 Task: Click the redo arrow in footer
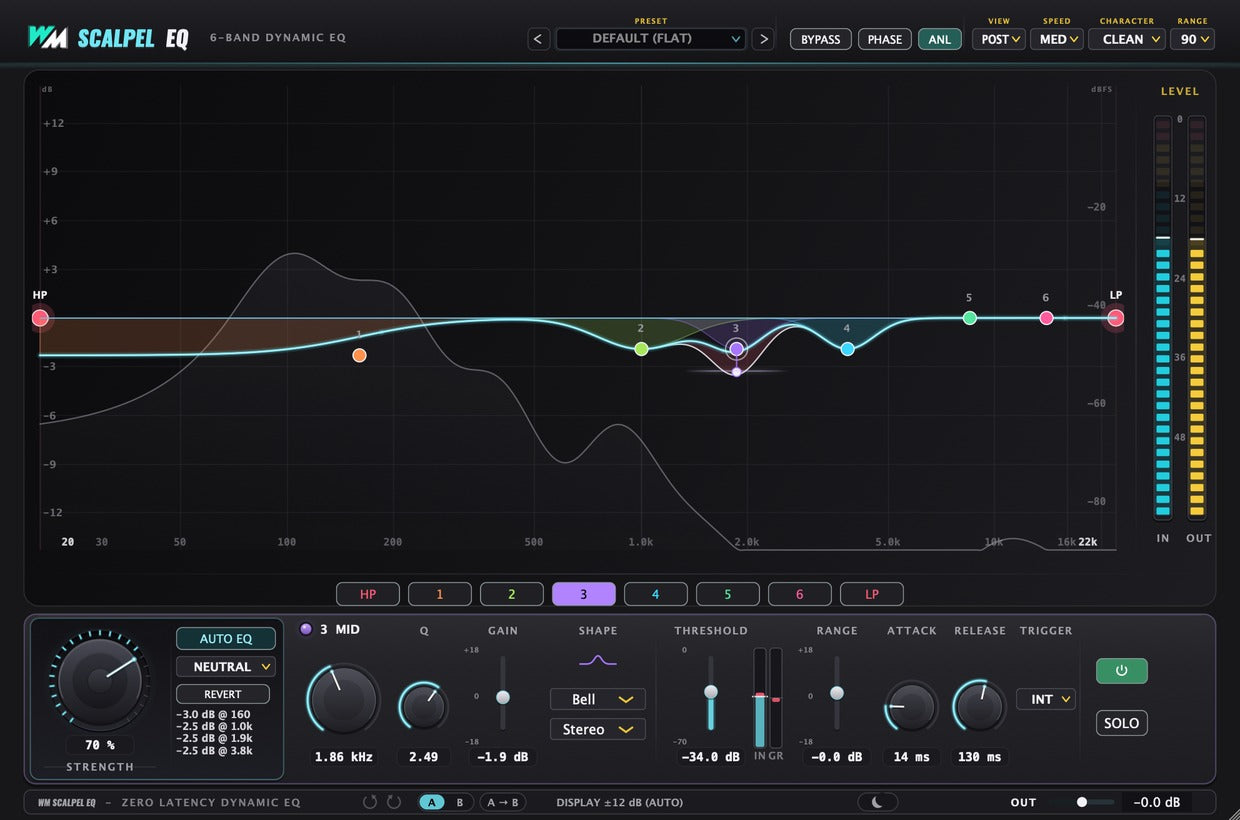pyautogui.click(x=394, y=802)
